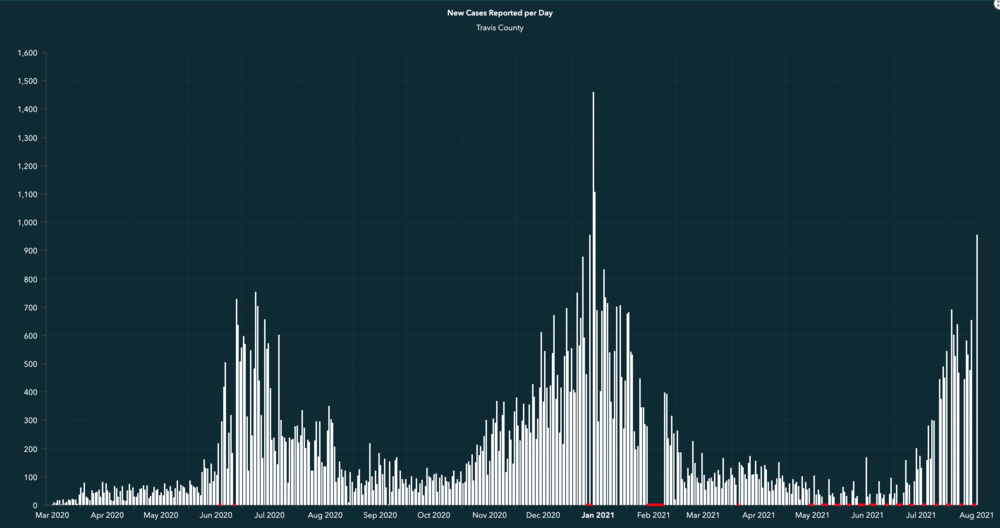Click the Aug 2021 x-axis label
This screenshot has height=528, width=1000.
977,516
